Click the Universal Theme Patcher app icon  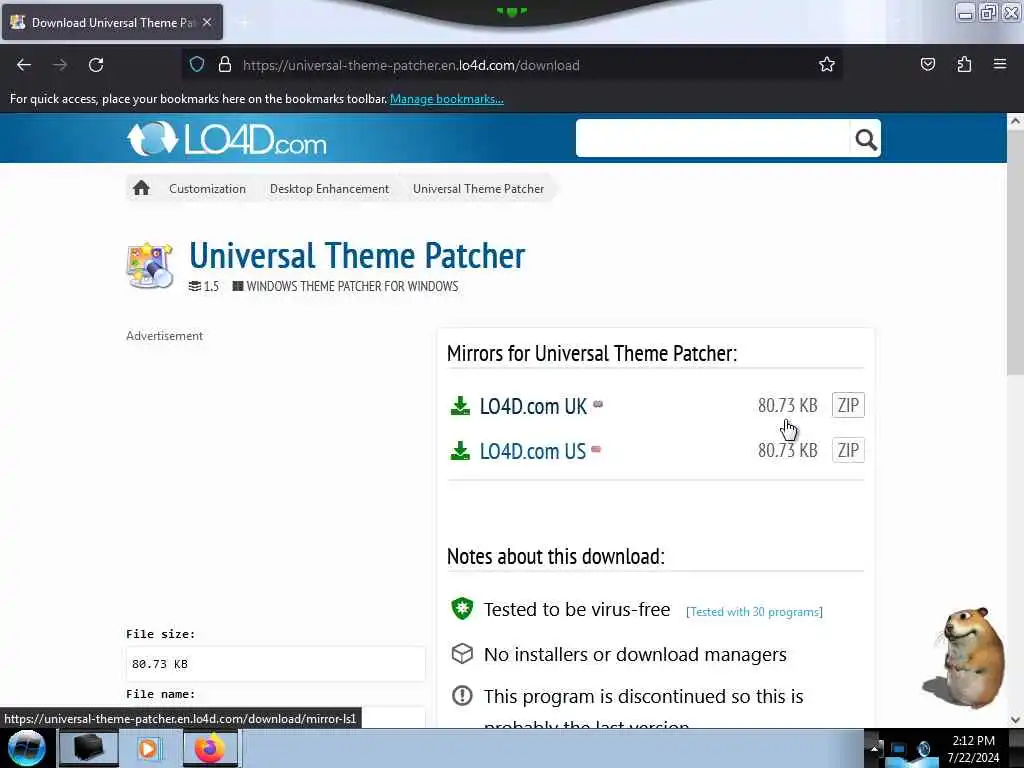click(x=150, y=266)
